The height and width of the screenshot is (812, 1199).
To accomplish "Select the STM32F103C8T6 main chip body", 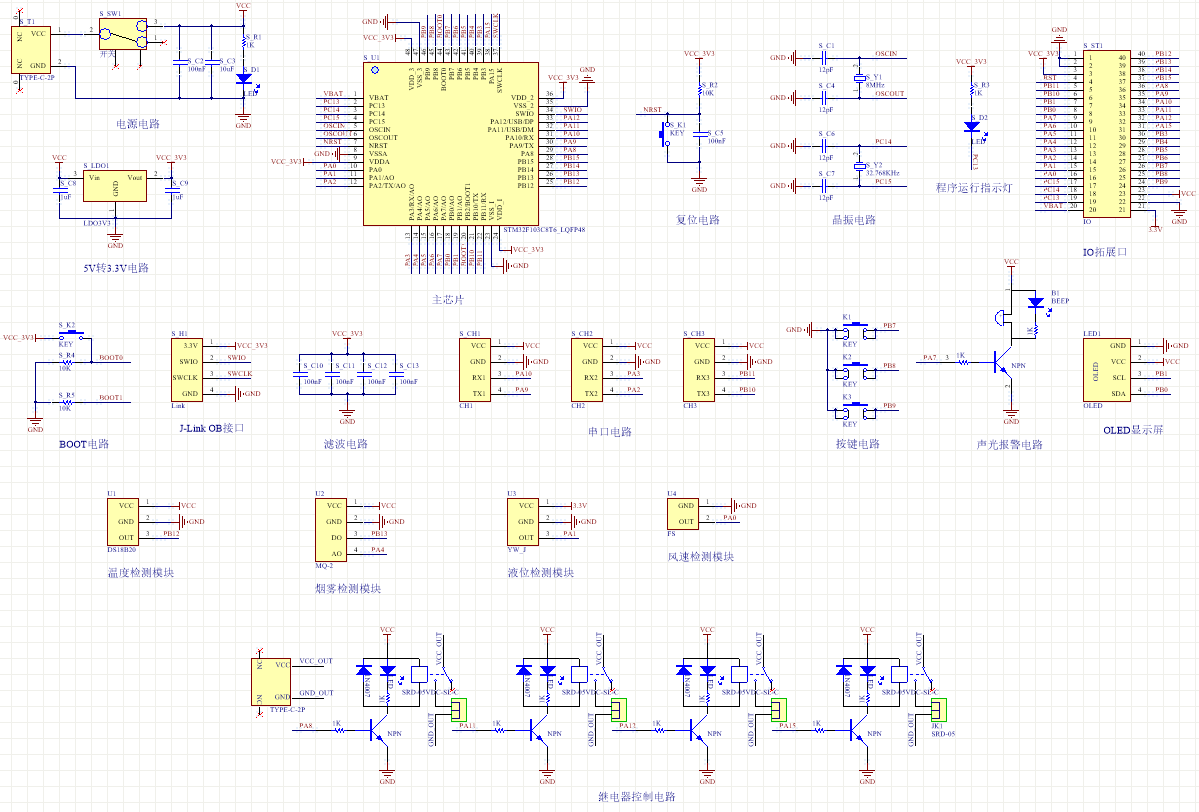I will point(450,145).
